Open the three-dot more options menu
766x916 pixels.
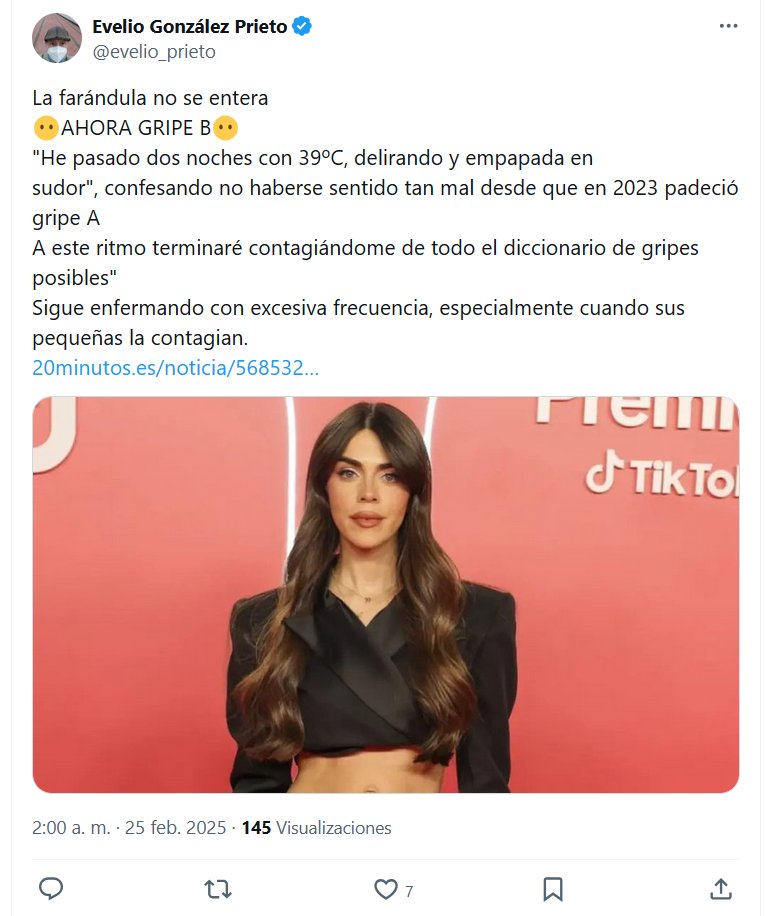[x=728, y=26]
